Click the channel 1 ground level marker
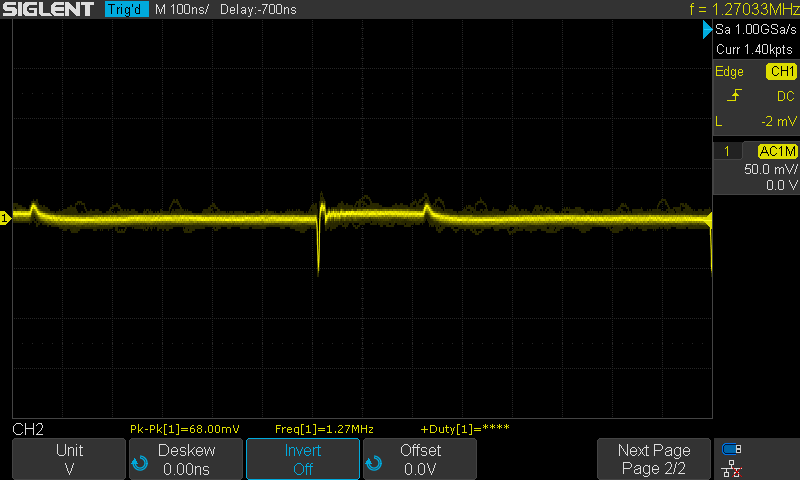The width and height of the screenshot is (800, 480). [x=5, y=218]
